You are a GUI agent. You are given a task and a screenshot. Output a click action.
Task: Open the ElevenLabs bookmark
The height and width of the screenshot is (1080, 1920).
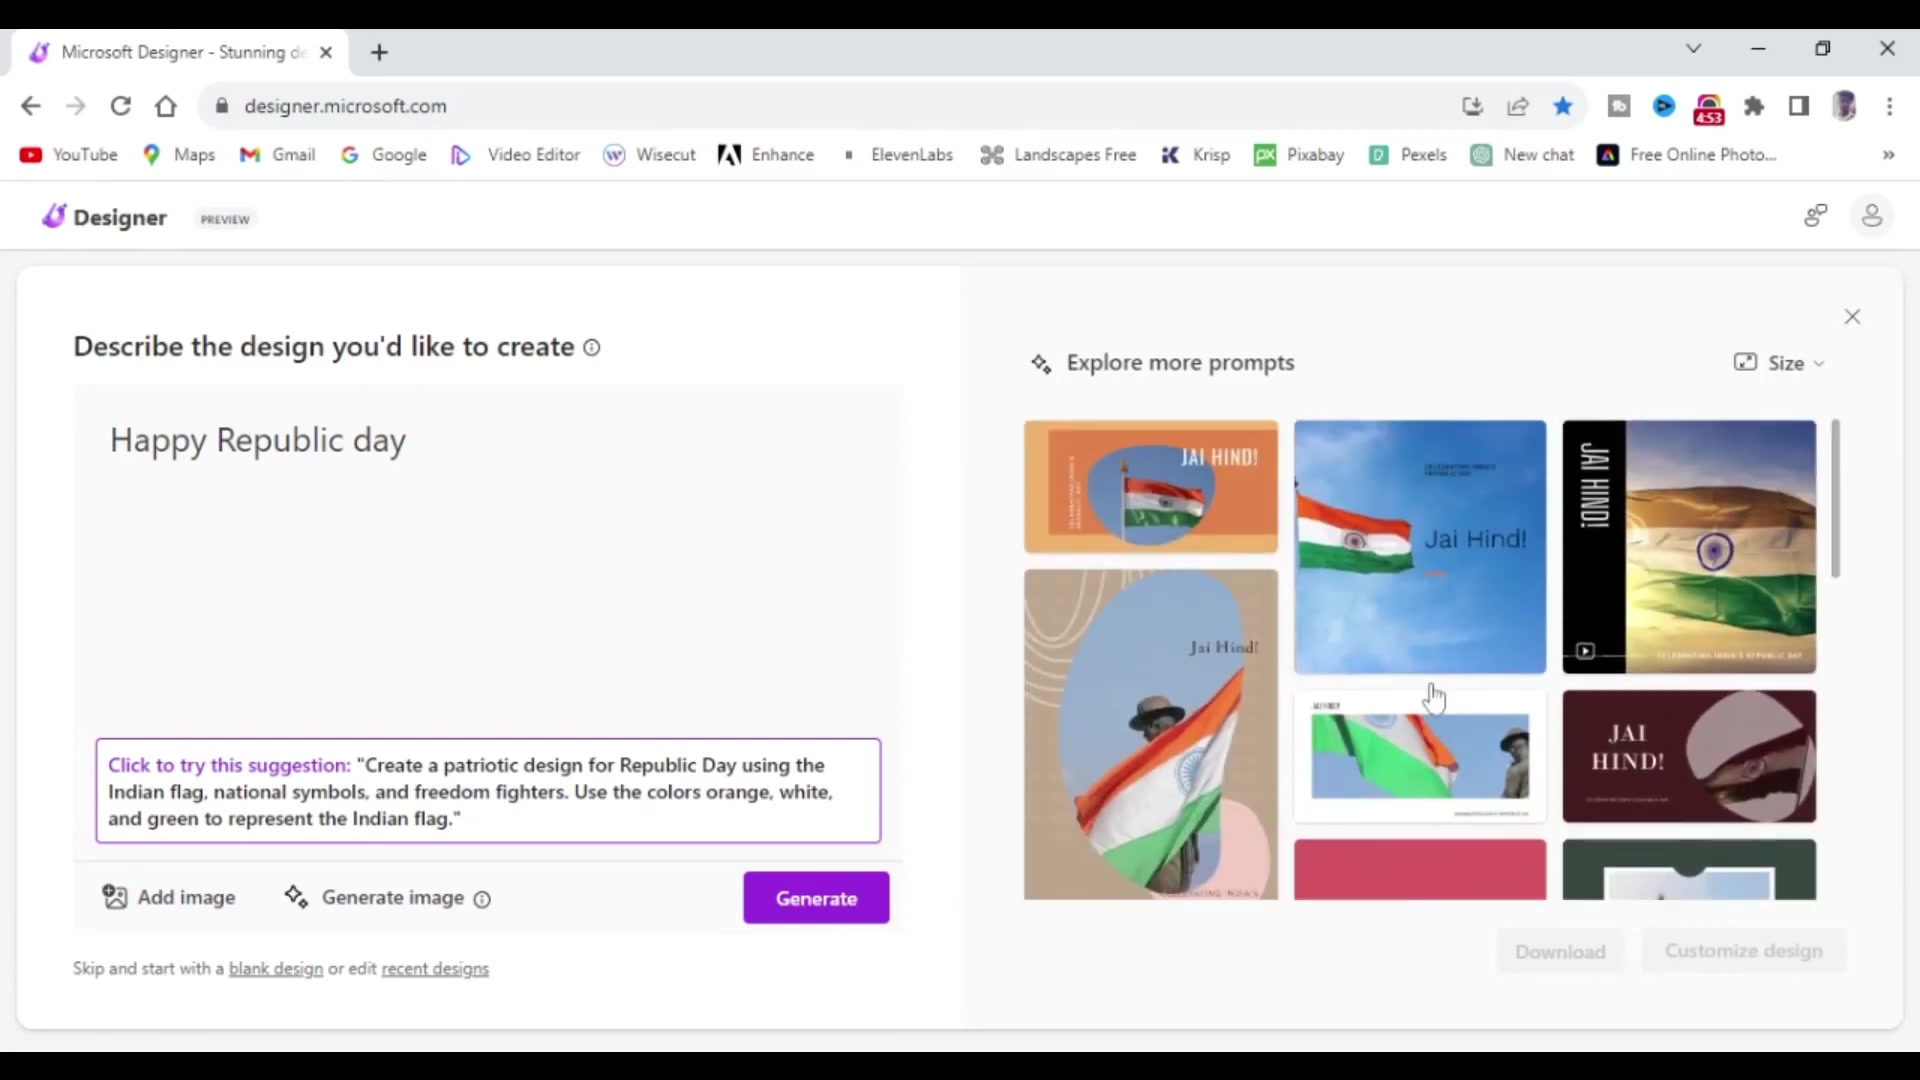(897, 155)
